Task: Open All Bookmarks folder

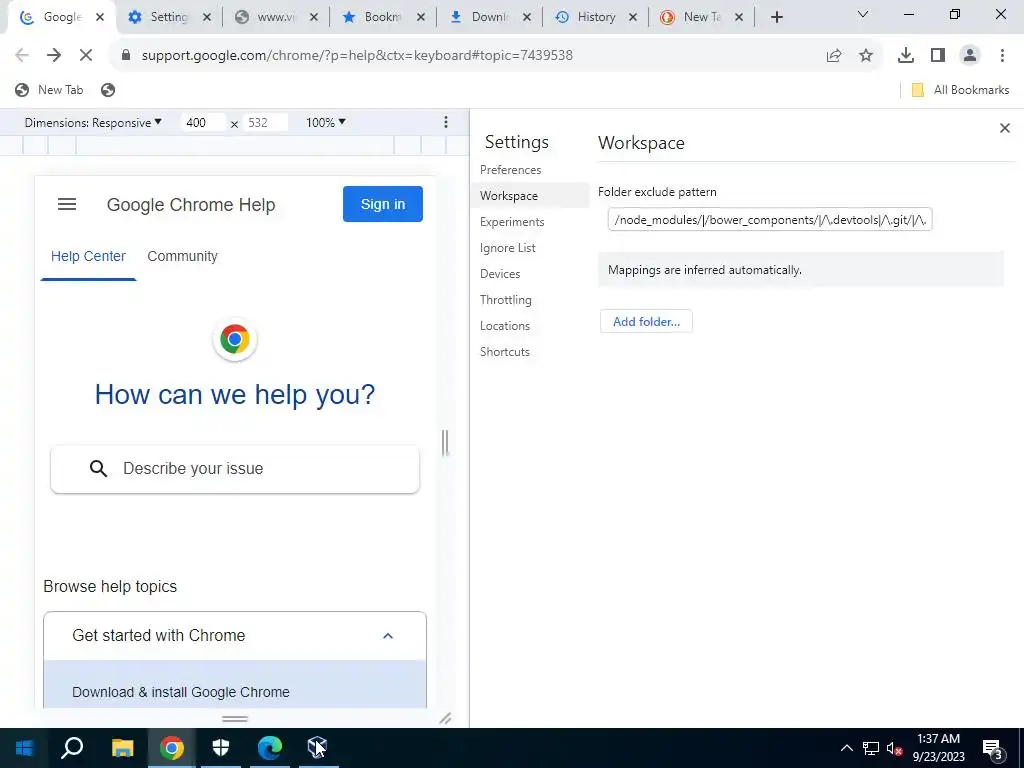Action: tap(960, 90)
